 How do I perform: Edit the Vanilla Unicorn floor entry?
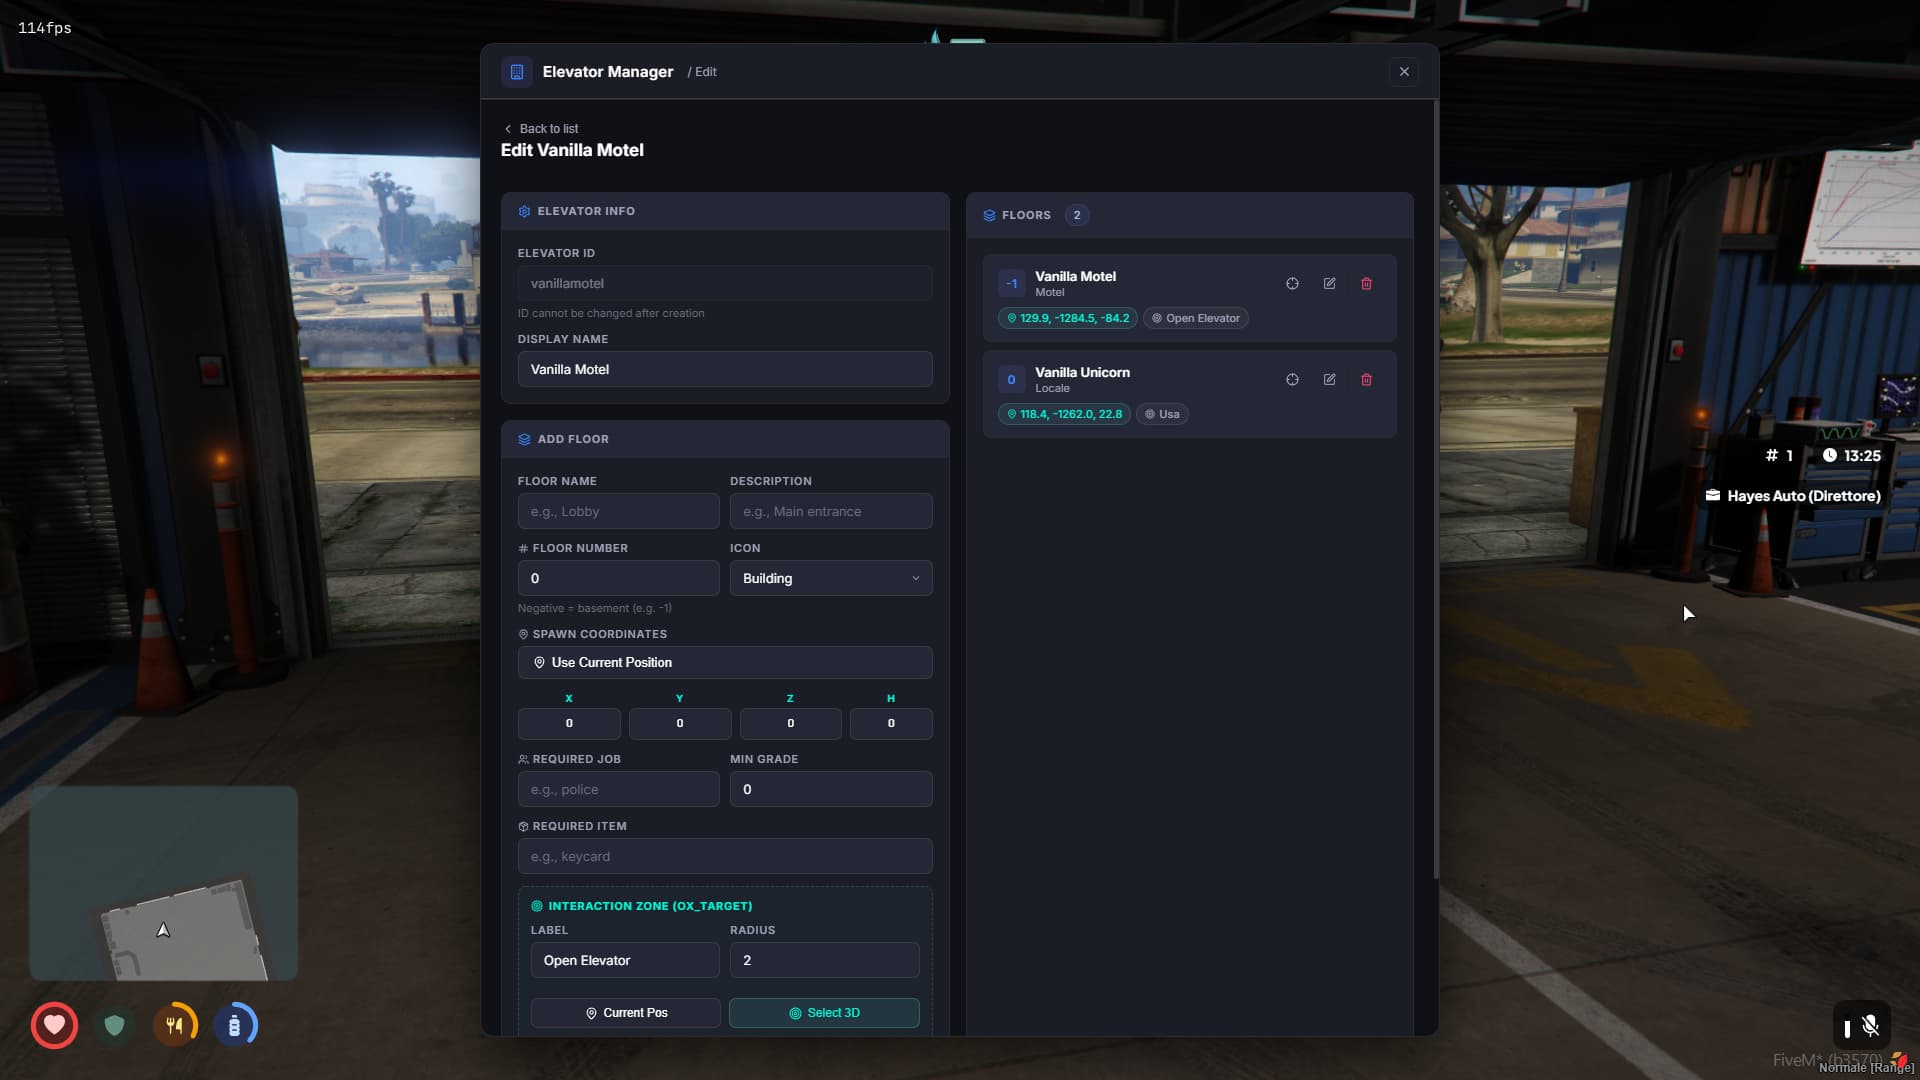1329,380
